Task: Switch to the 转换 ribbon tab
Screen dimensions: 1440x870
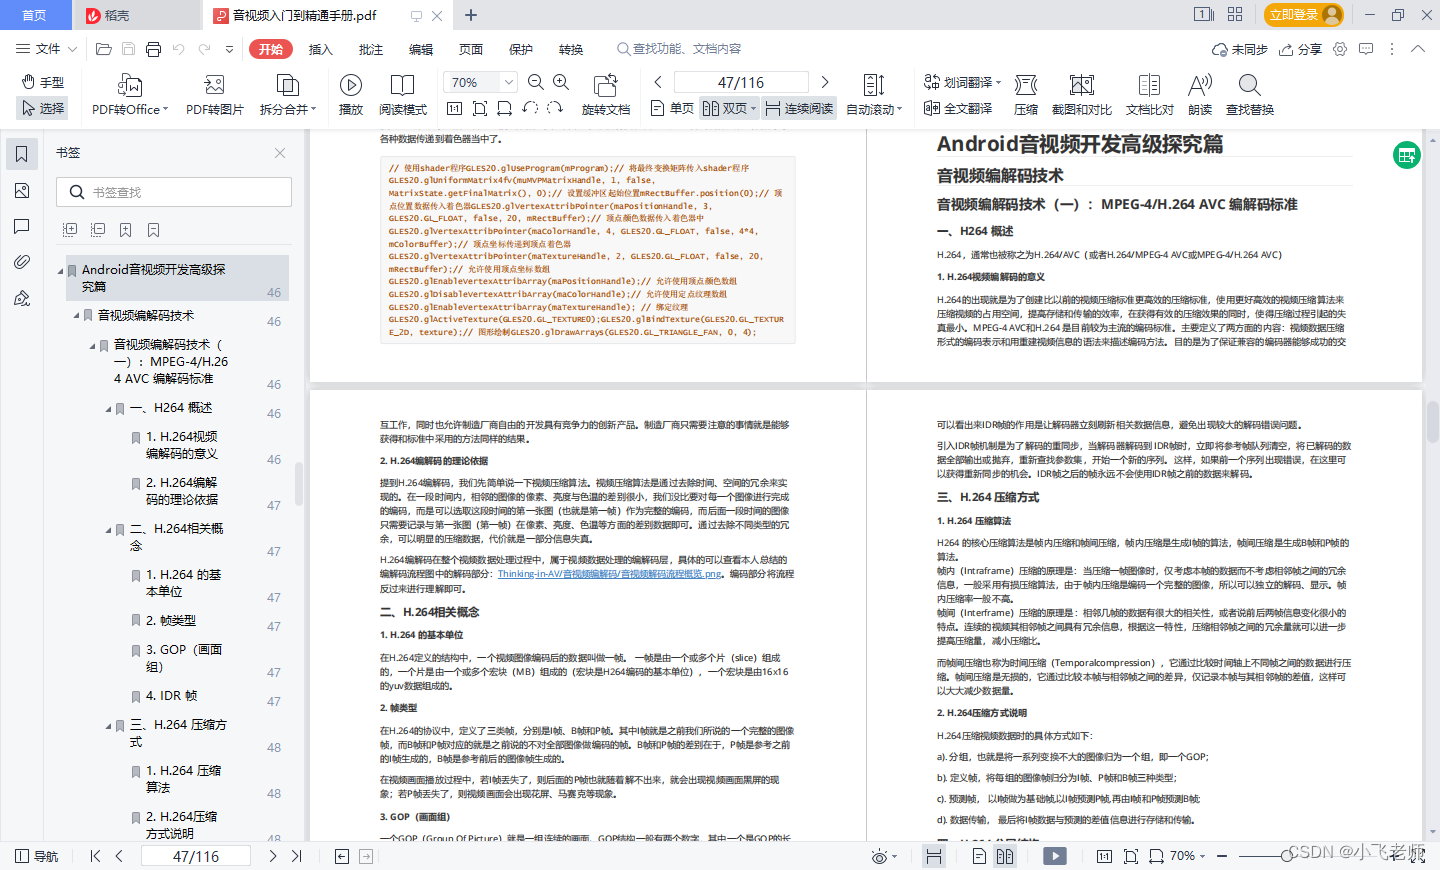Action: coord(570,49)
